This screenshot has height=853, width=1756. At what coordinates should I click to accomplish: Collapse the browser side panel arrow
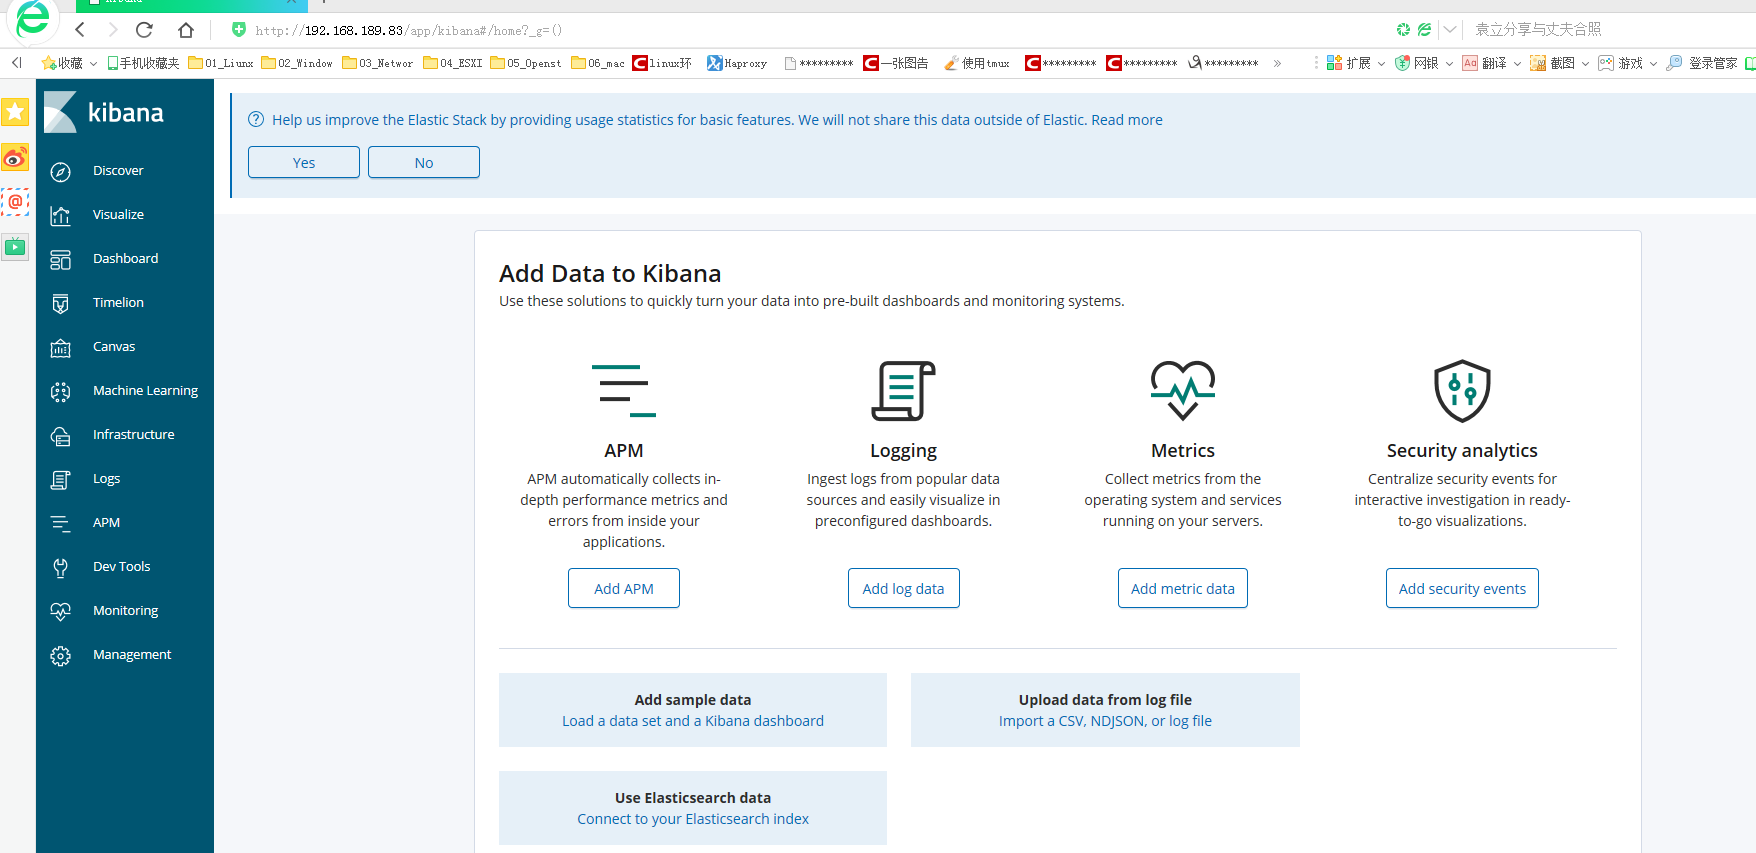pos(17,63)
